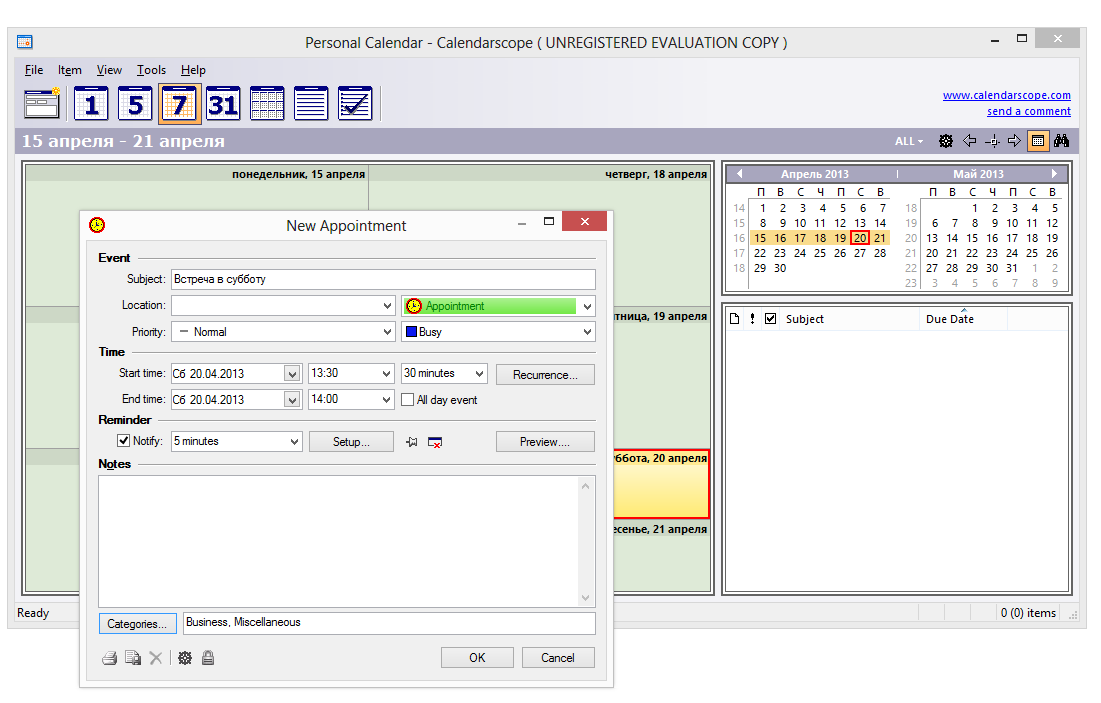This screenshot has height=703, width=1101.
Task: Click the gear options icon in date bar
Action: [946, 141]
